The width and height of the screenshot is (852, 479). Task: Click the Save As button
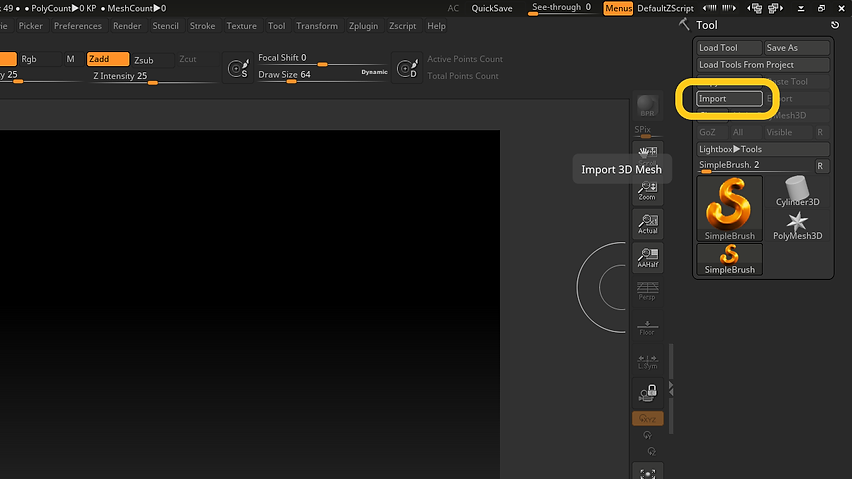pyautogui.click(x=797, y=48)
